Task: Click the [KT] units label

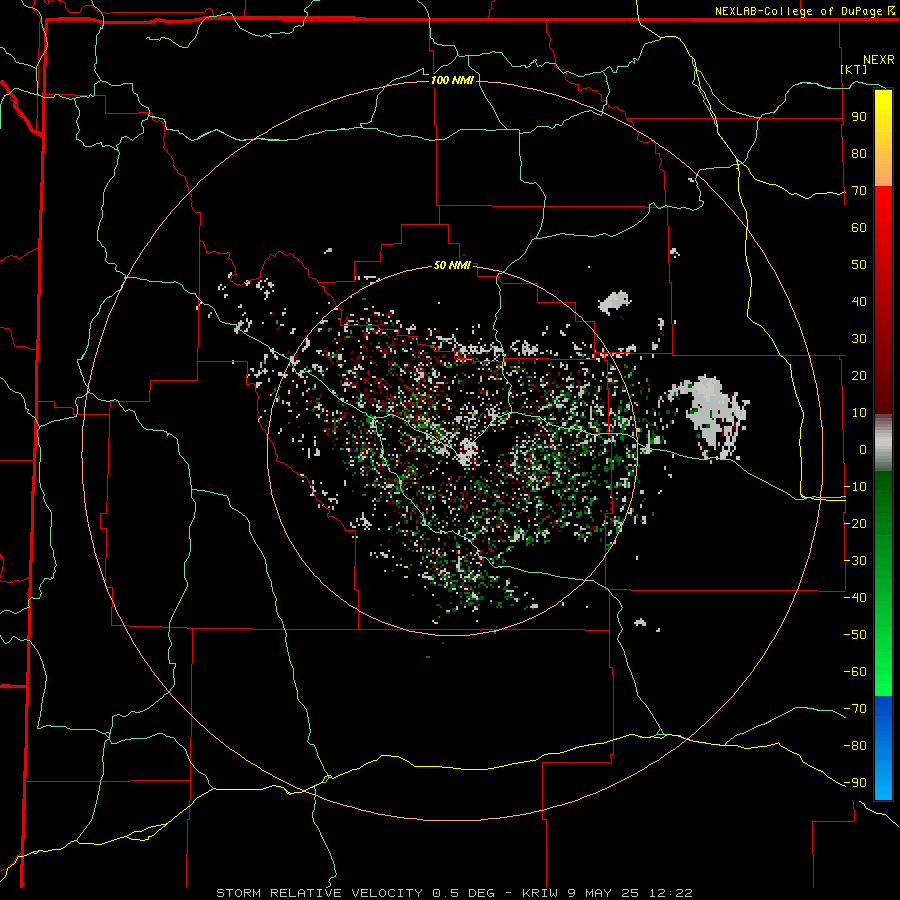Action: coord(854,69)
